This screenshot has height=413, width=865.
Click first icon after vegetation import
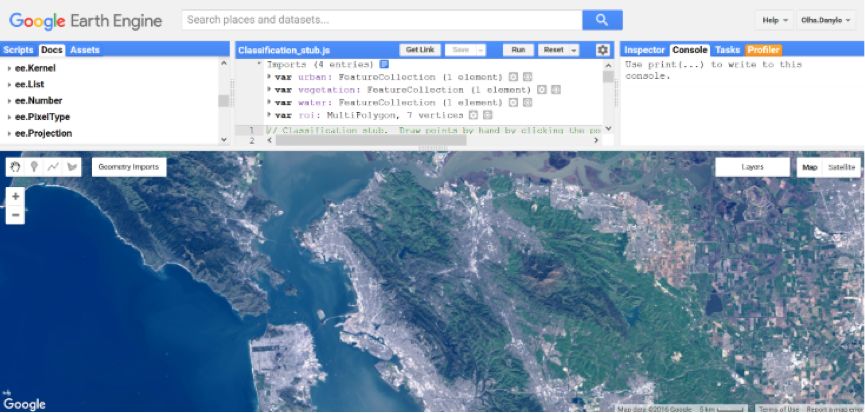[x=541, y=89]
